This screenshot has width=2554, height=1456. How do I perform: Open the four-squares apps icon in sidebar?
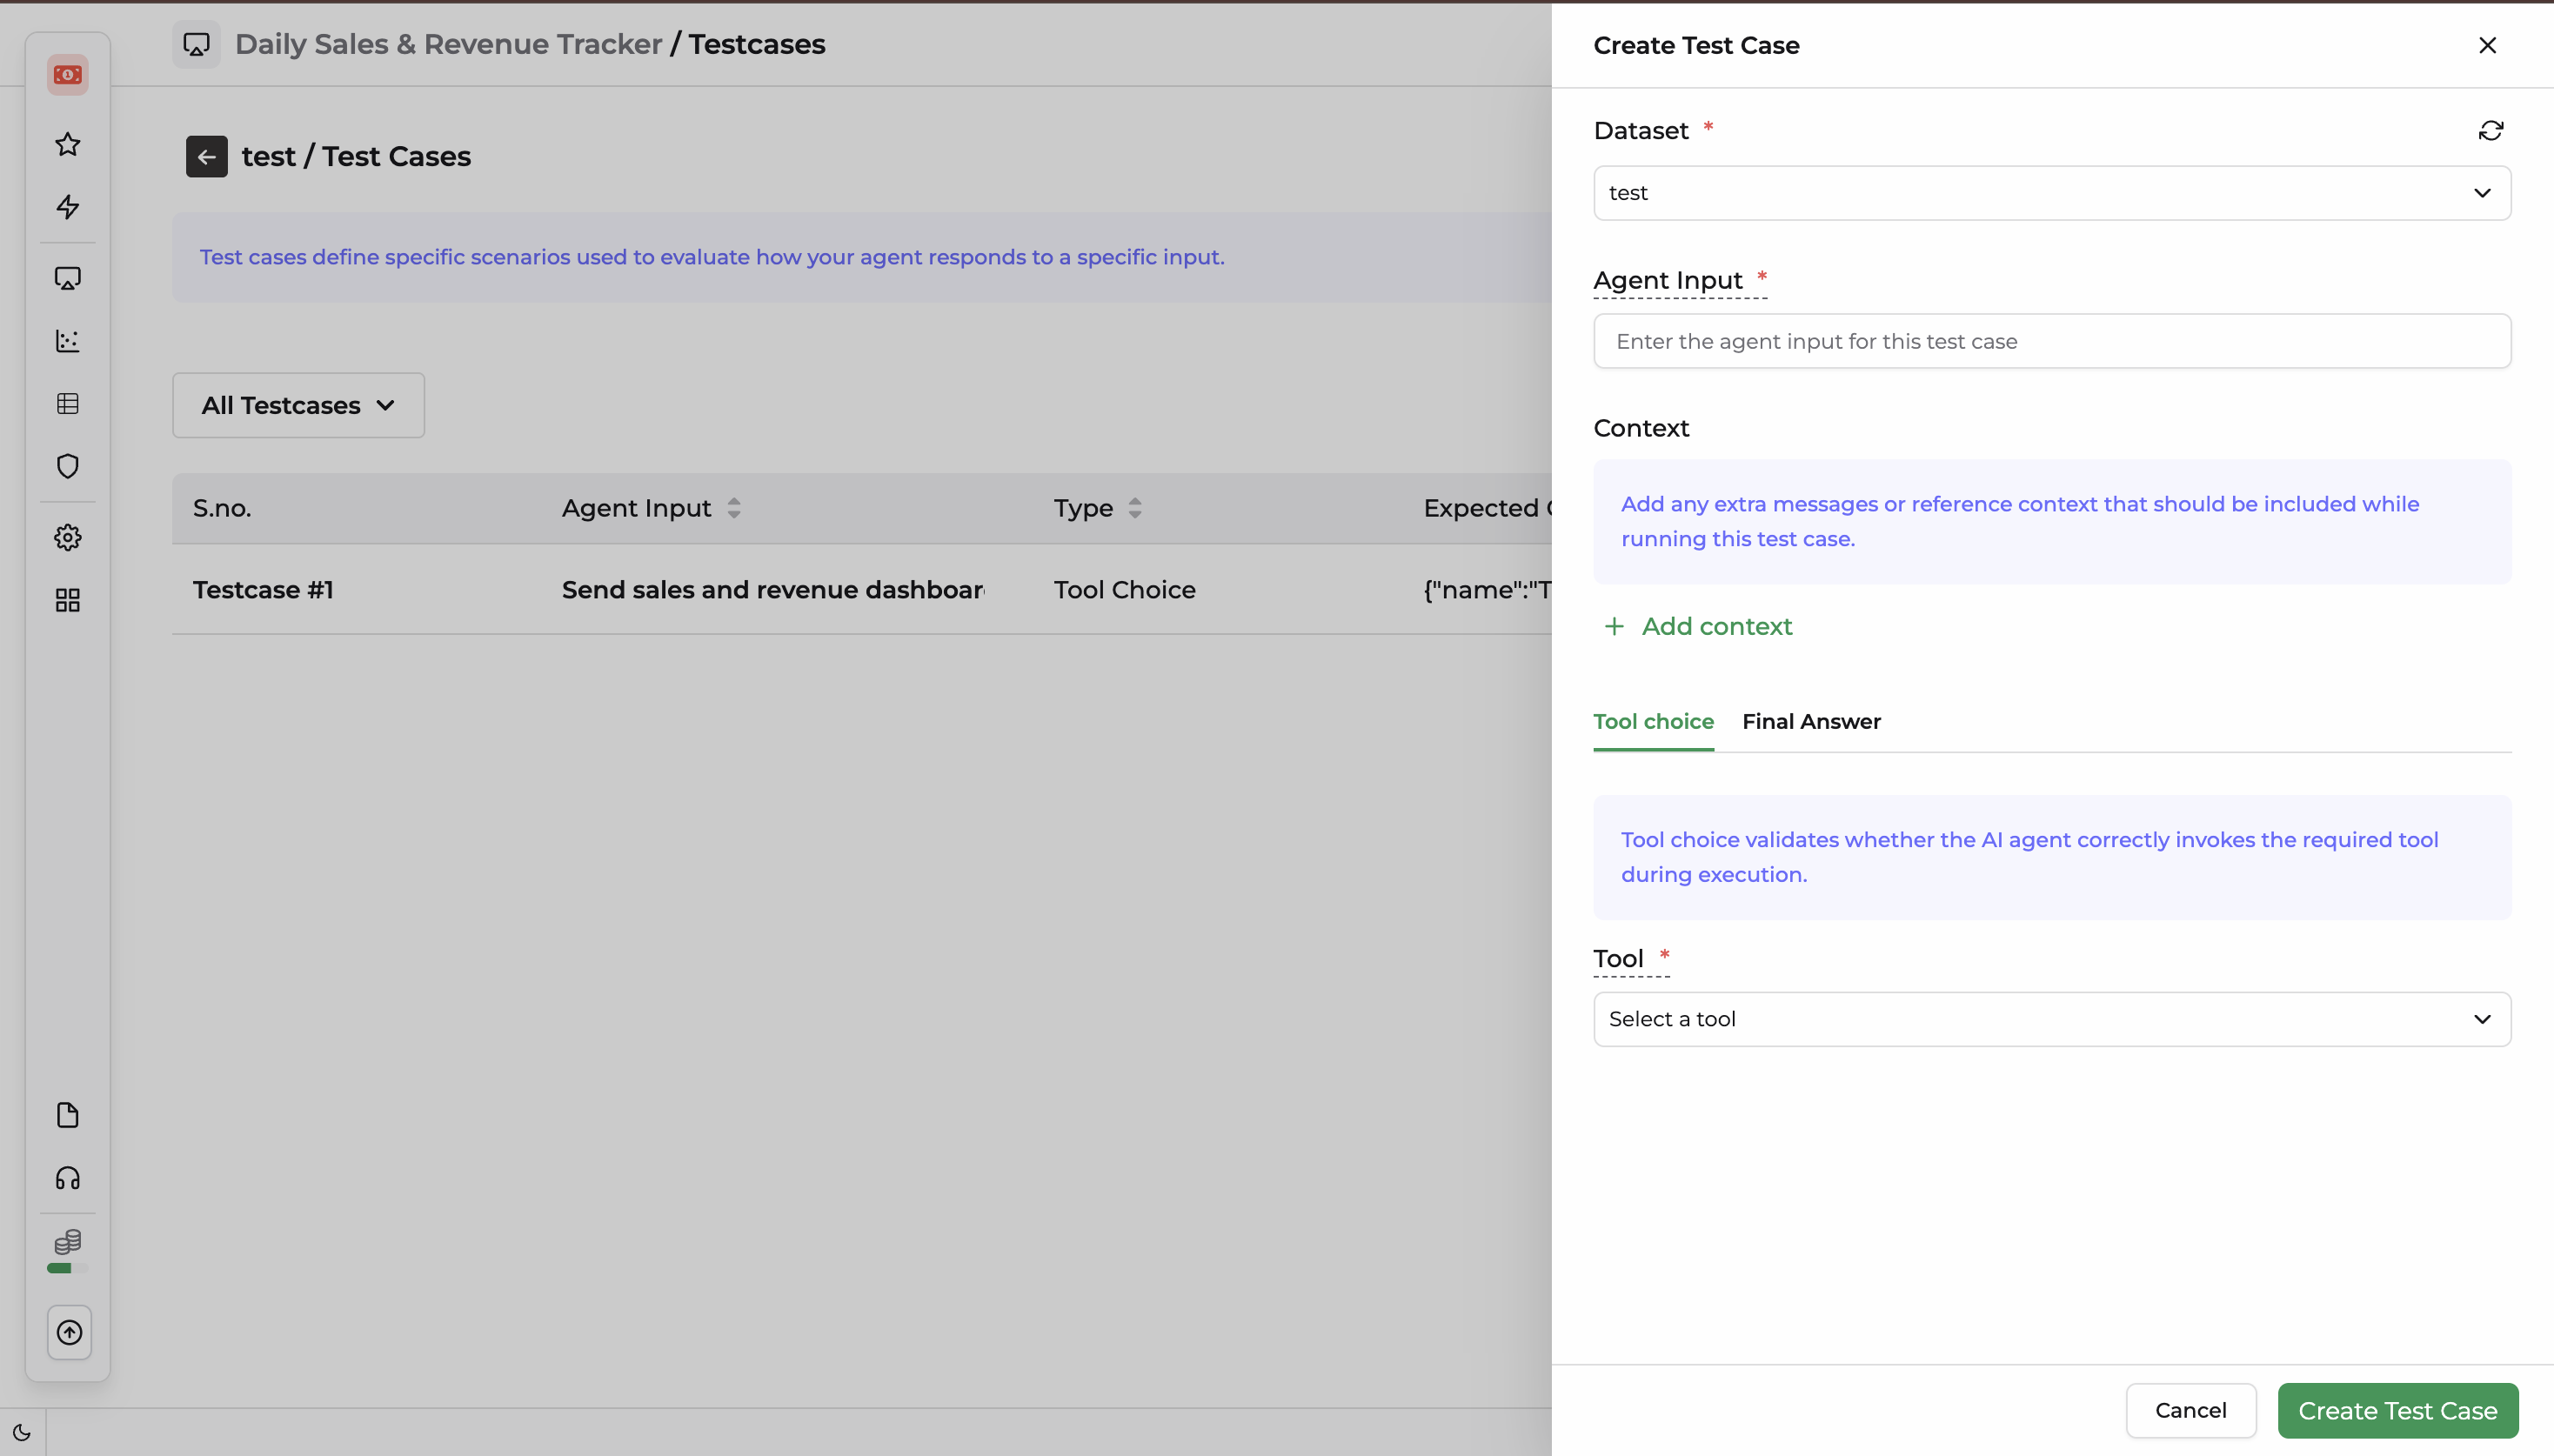[x=68, y=600]
